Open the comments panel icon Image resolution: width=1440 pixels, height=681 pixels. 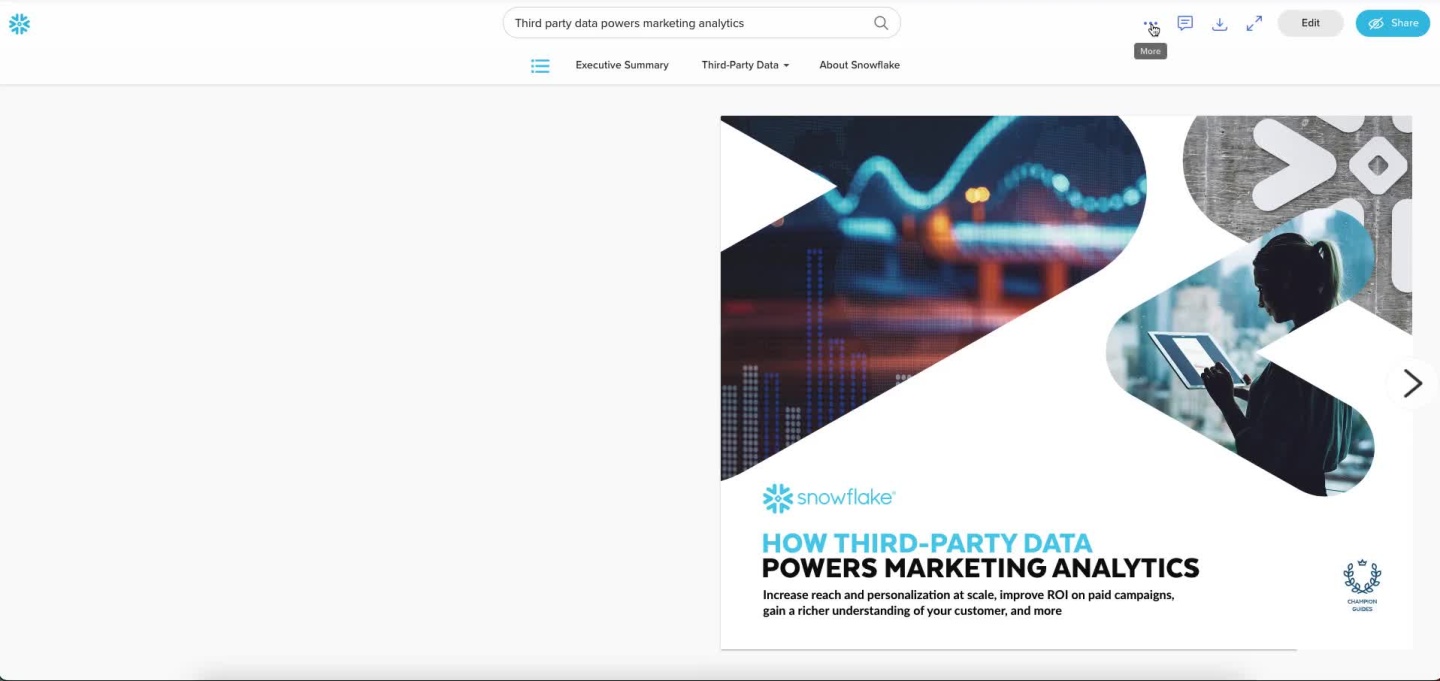tap(1185, 23)
